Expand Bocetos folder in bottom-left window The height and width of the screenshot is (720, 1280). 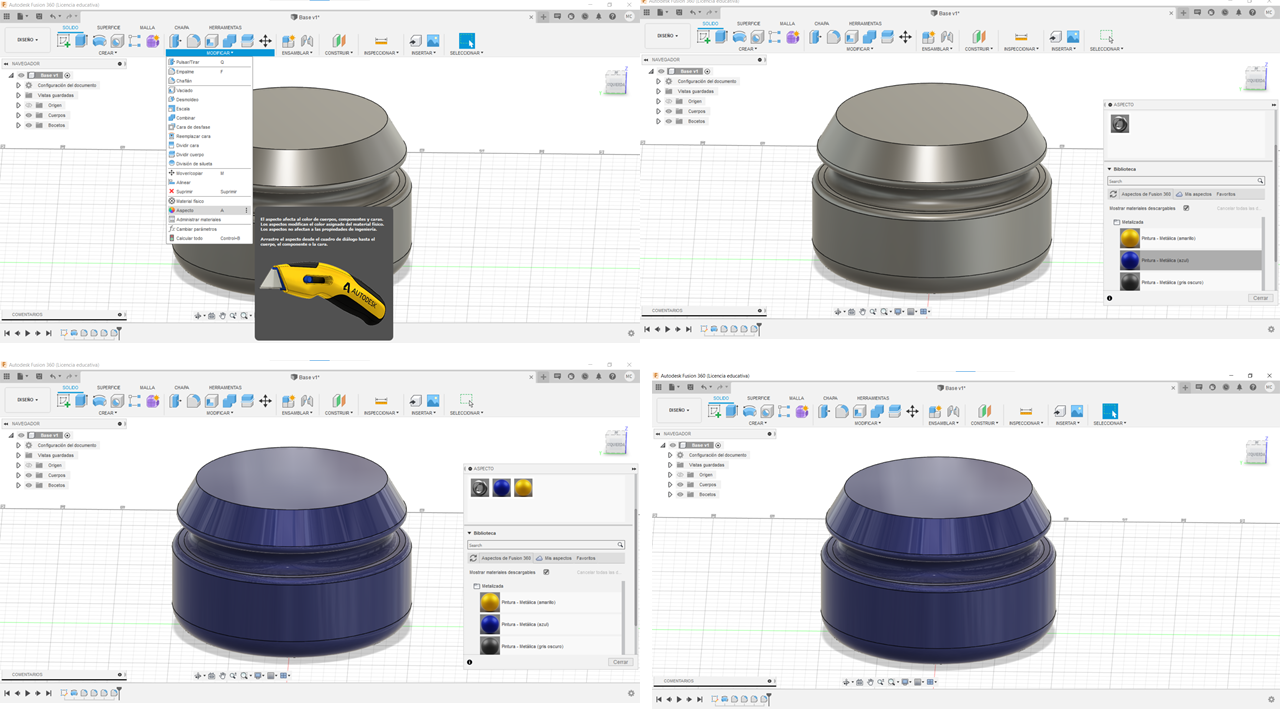click(18, 485)
